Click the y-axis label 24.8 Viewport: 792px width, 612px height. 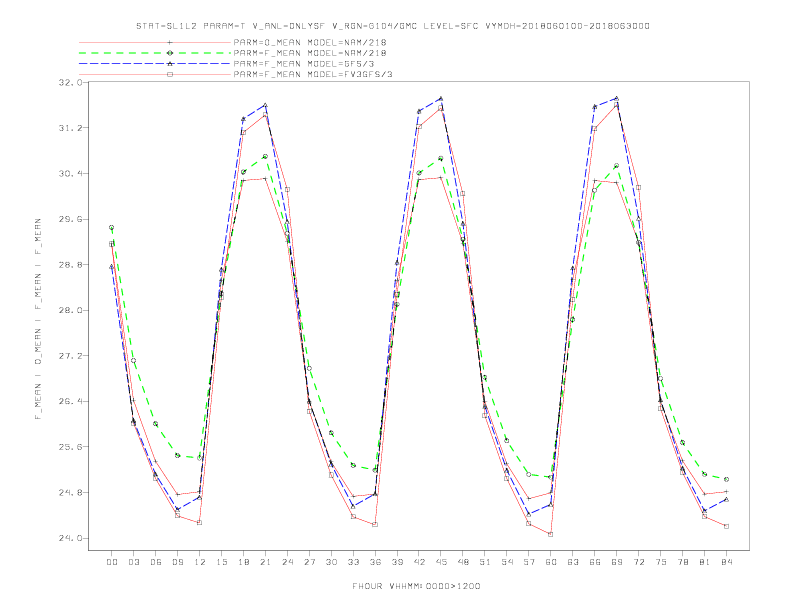pyautogui.click(x=70, y=492)
